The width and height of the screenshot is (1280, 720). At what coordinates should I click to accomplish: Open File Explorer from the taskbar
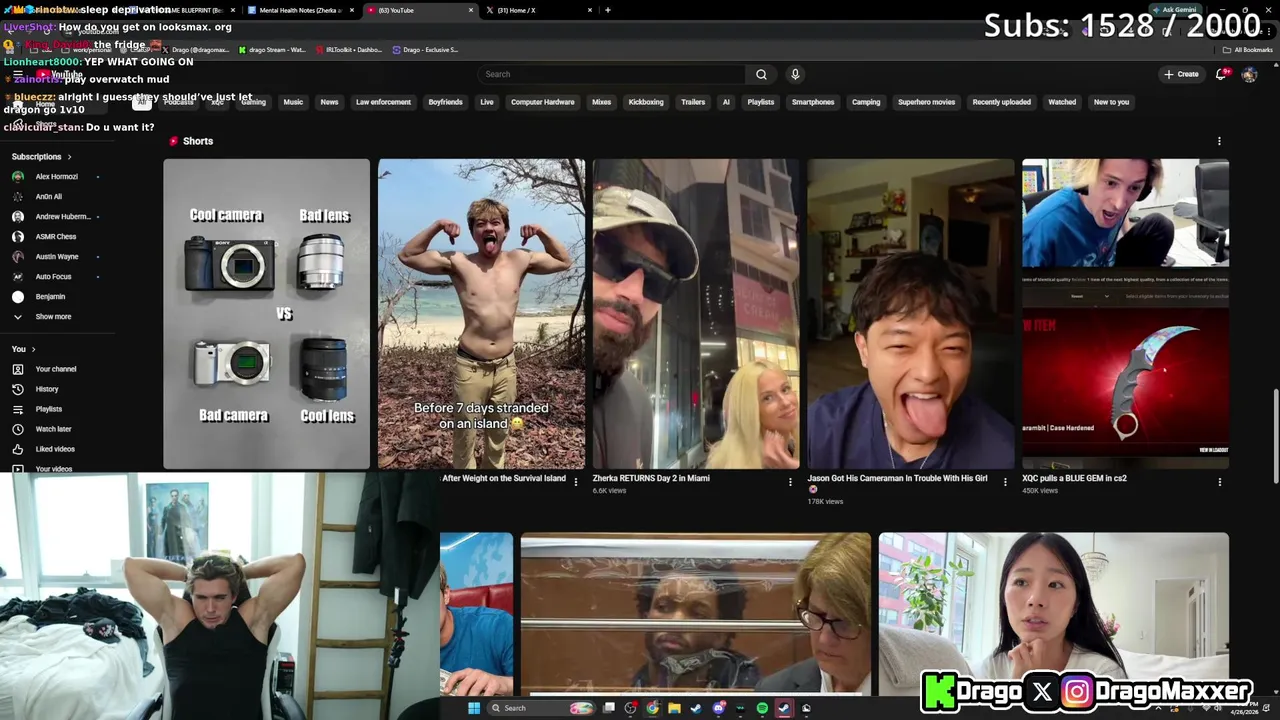pos(674,708)
